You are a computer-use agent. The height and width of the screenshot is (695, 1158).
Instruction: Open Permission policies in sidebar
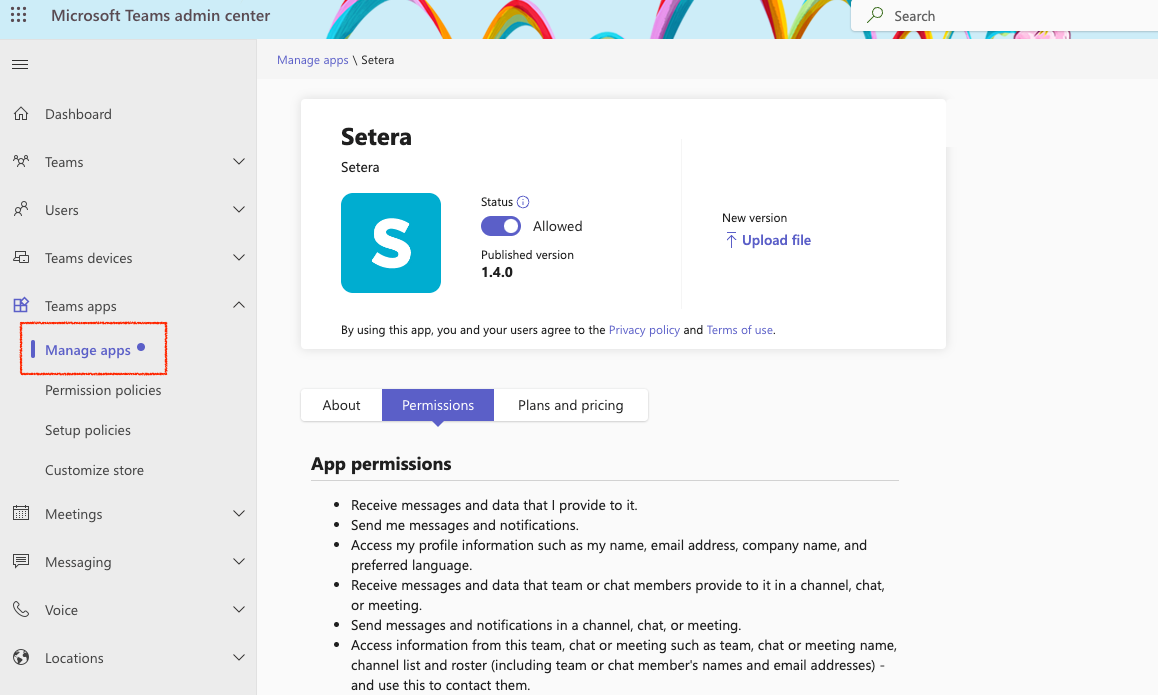(x=103, y=390)
